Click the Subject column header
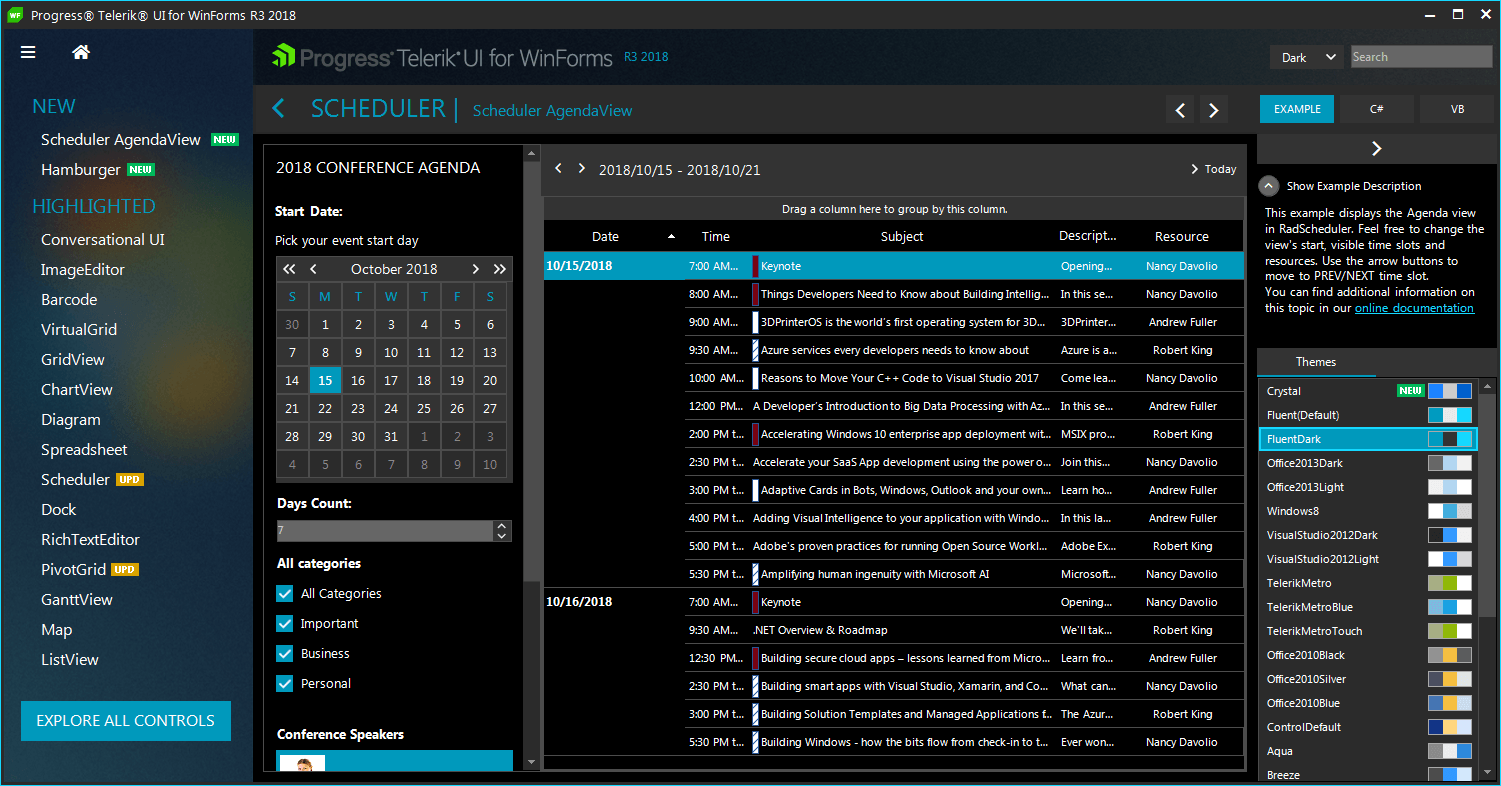The height and width of the screenshot is (786, 1501). pos(902,237)
